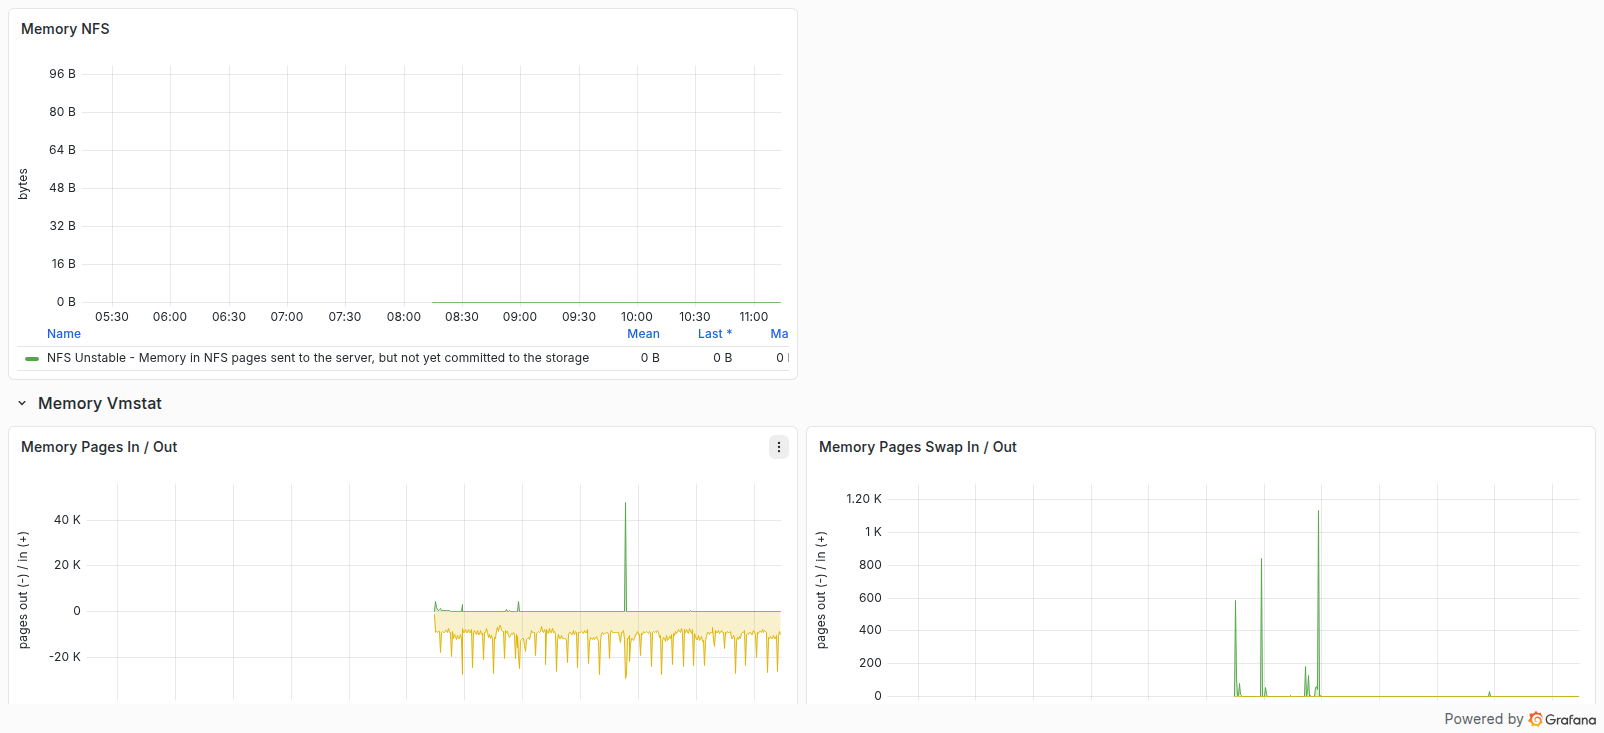Click the Memory Pages In / Out panel title
The width and height of the screenshot is (1604, 733).
pos(99,447)
